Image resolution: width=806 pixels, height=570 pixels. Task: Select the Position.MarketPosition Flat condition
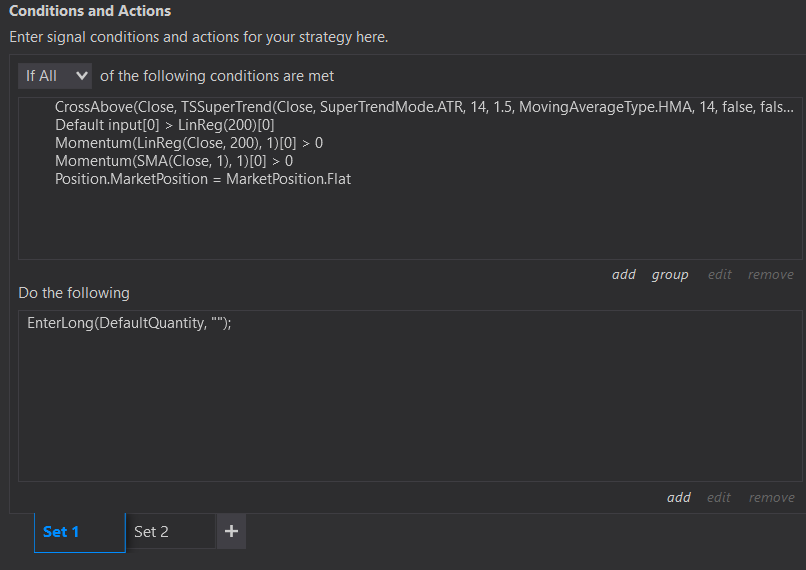pos(203,179)
